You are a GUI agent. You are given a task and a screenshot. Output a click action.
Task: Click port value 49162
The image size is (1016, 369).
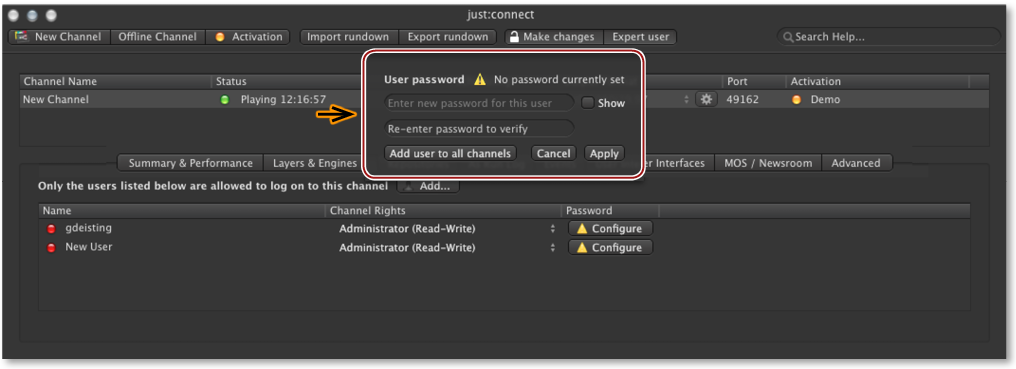click(743, 100)
